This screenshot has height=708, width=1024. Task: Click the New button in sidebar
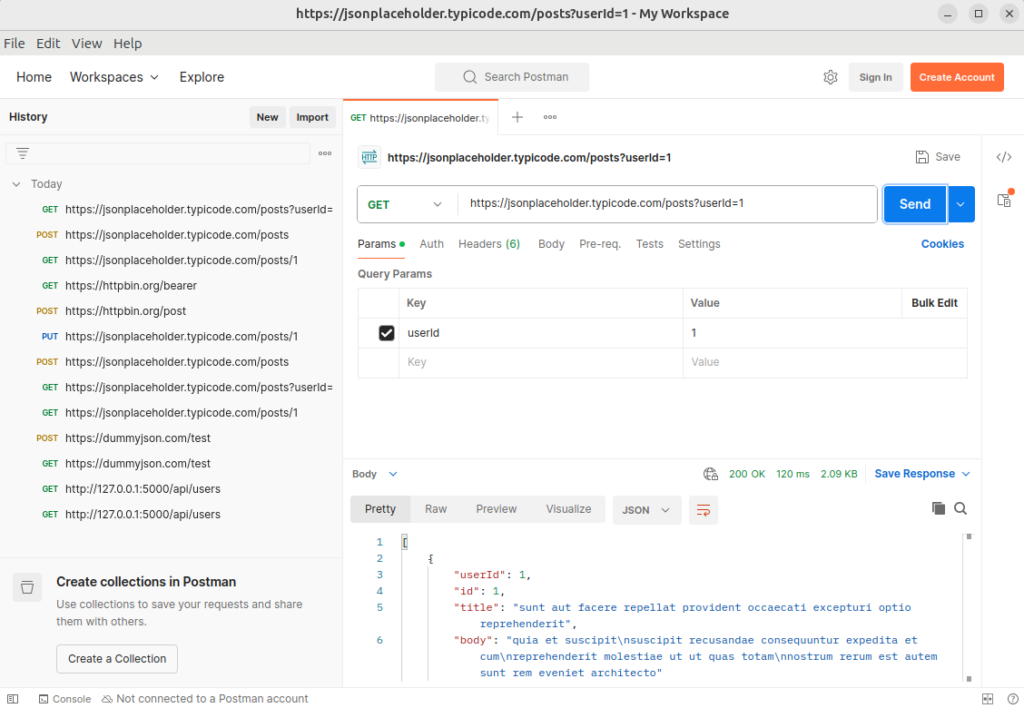[x=267, y=118]
